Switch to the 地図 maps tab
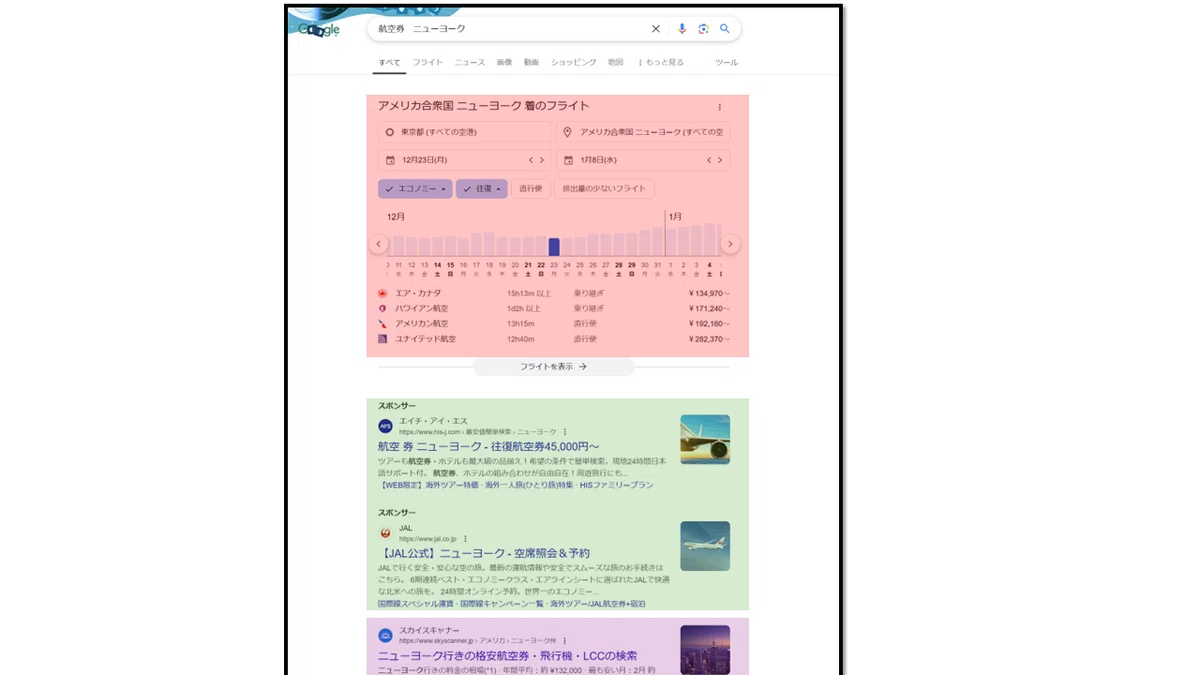Image resolution: width=1200 pixels, height=675 pixels. coord(615,62)
